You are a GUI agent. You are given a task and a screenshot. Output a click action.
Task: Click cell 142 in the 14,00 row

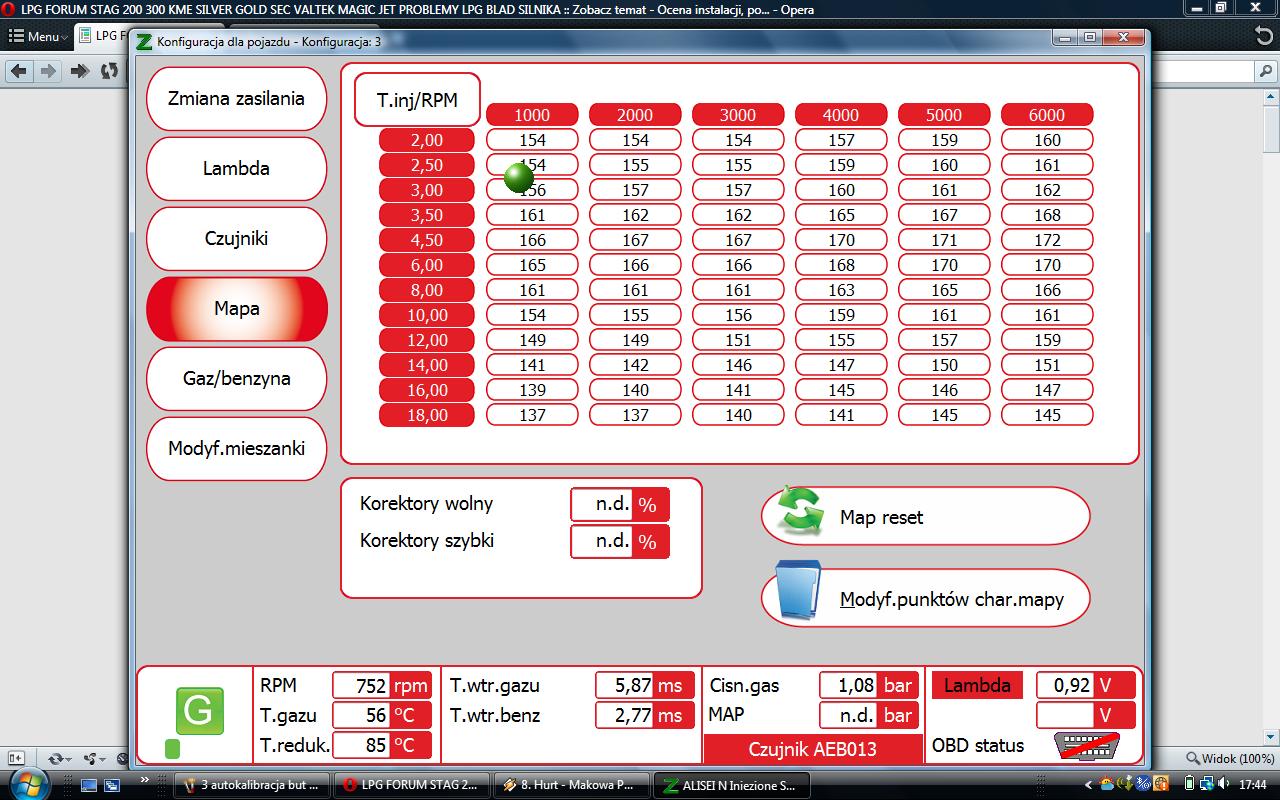635,365
